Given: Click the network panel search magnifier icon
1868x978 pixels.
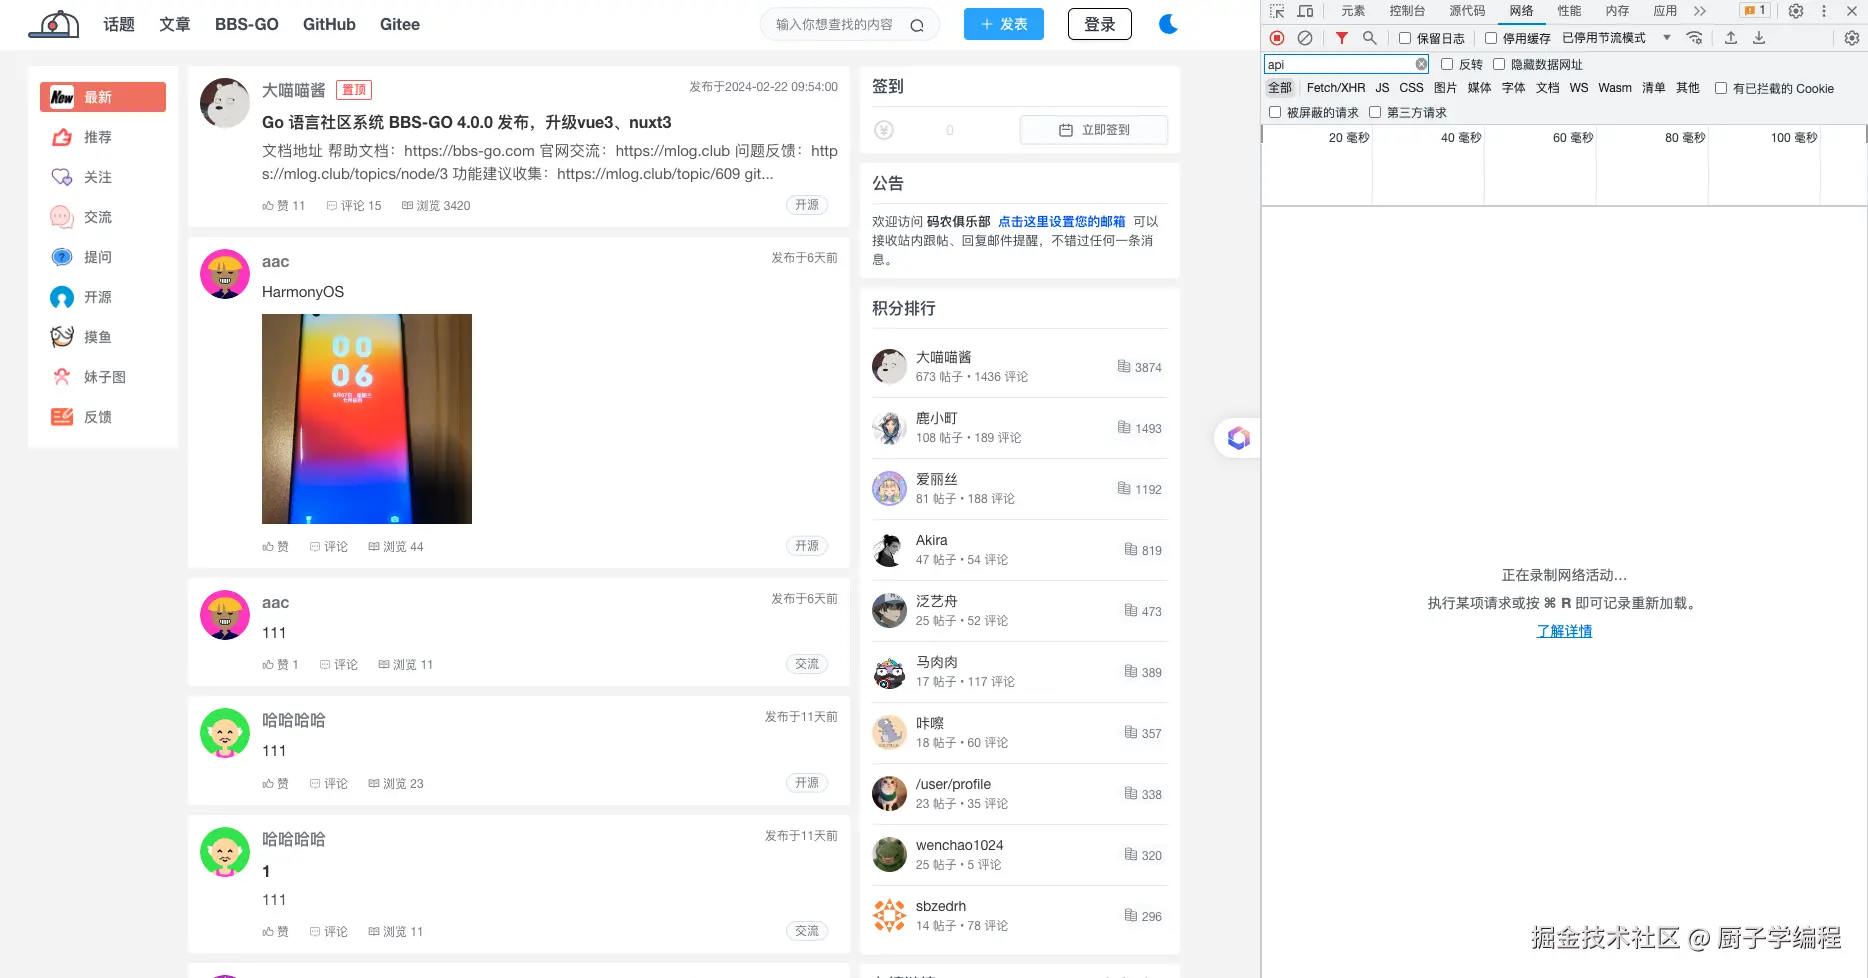Looking at the screenshot, I should (1369, 38).
